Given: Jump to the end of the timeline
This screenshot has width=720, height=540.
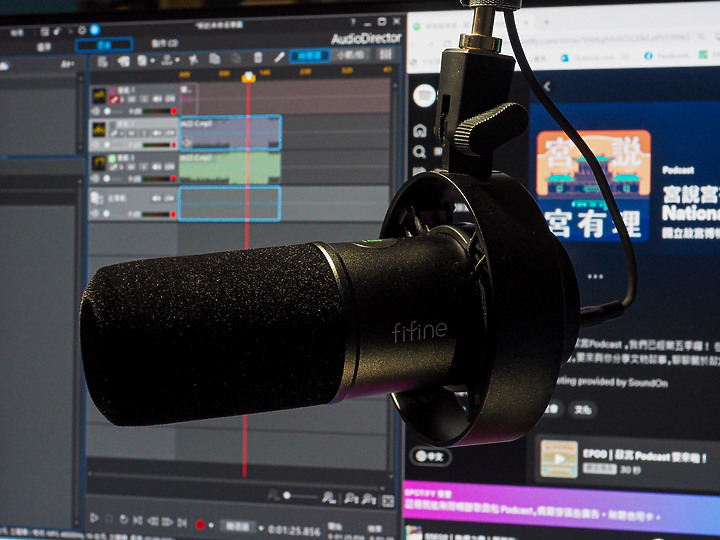Looking at the screenshot, I should click(182, 523).
